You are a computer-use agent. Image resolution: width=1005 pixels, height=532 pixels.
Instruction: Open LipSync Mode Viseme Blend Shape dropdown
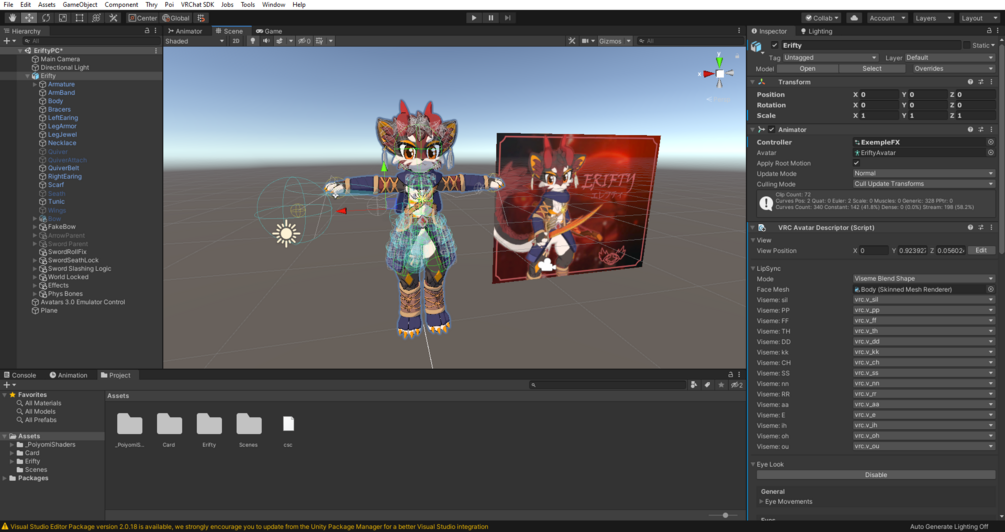(924, 279)
